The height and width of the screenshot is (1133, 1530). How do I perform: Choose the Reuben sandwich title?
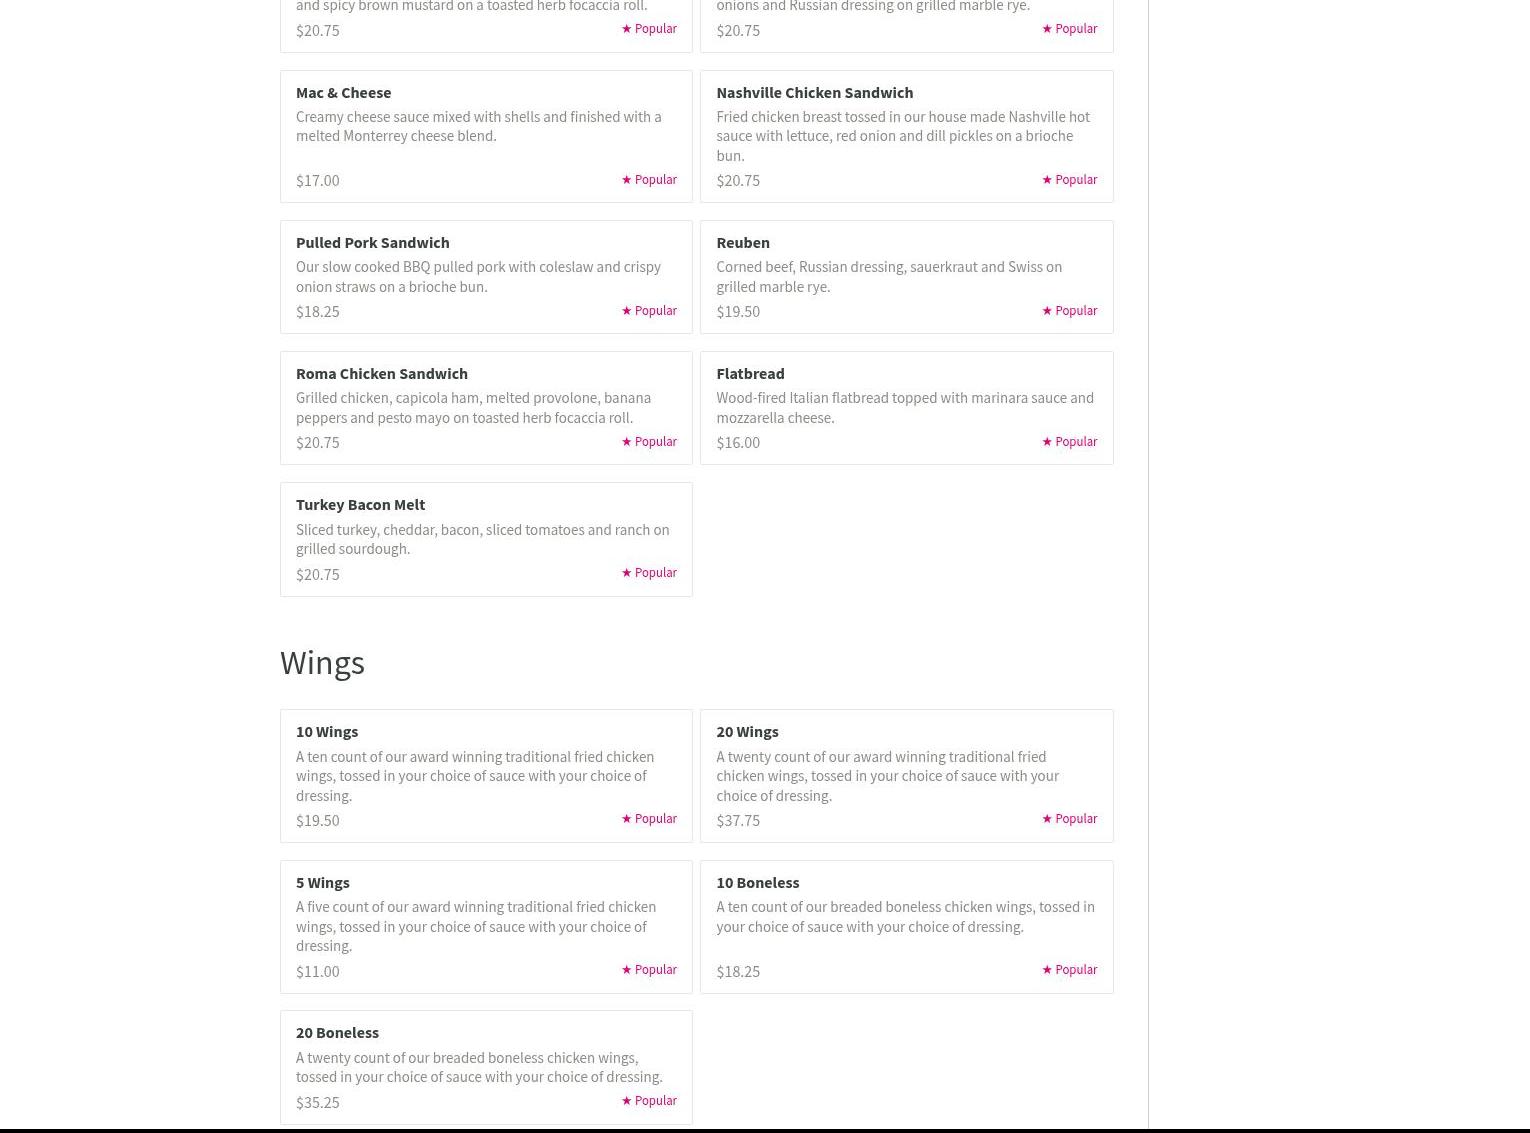[742, 242]
